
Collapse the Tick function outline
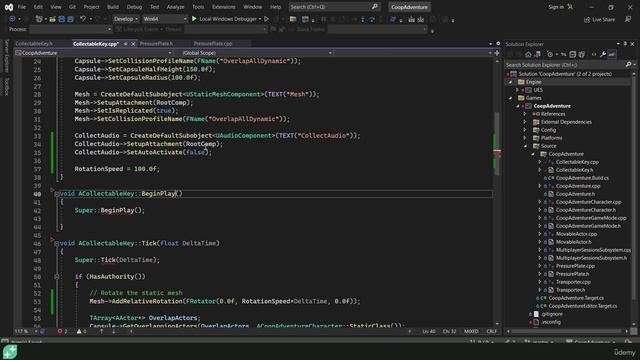[x=57, y=244]
